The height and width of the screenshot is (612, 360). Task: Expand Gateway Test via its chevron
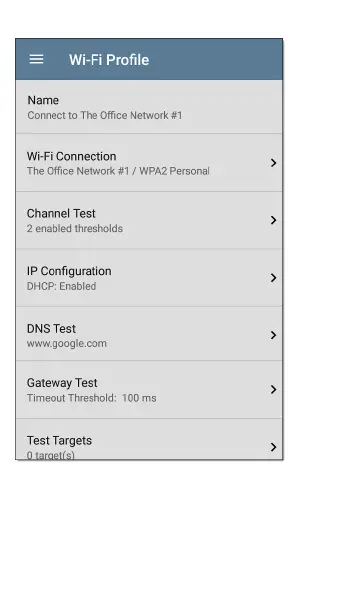(x=273, y=389)
